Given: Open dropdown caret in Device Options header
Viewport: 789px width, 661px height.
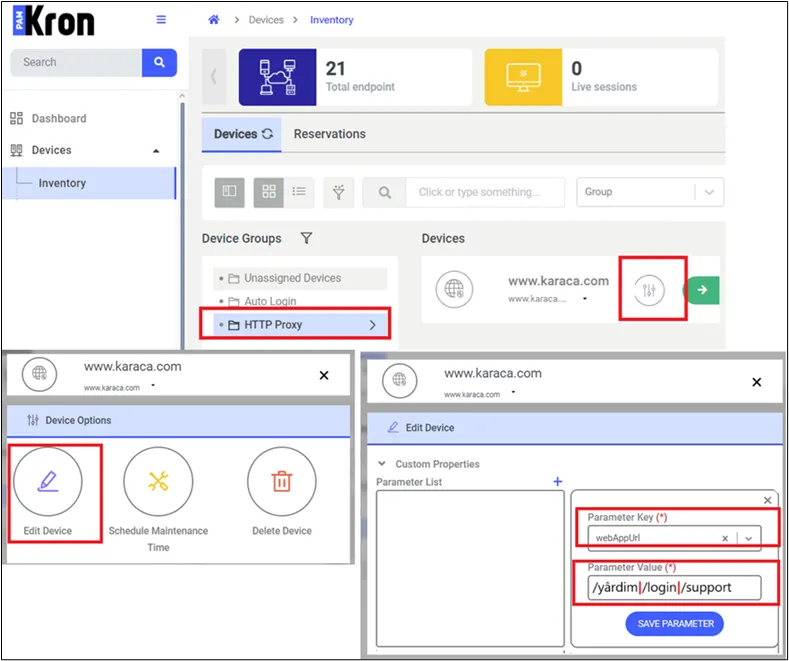Looking at the screenshot, I should tap(153, 386).
